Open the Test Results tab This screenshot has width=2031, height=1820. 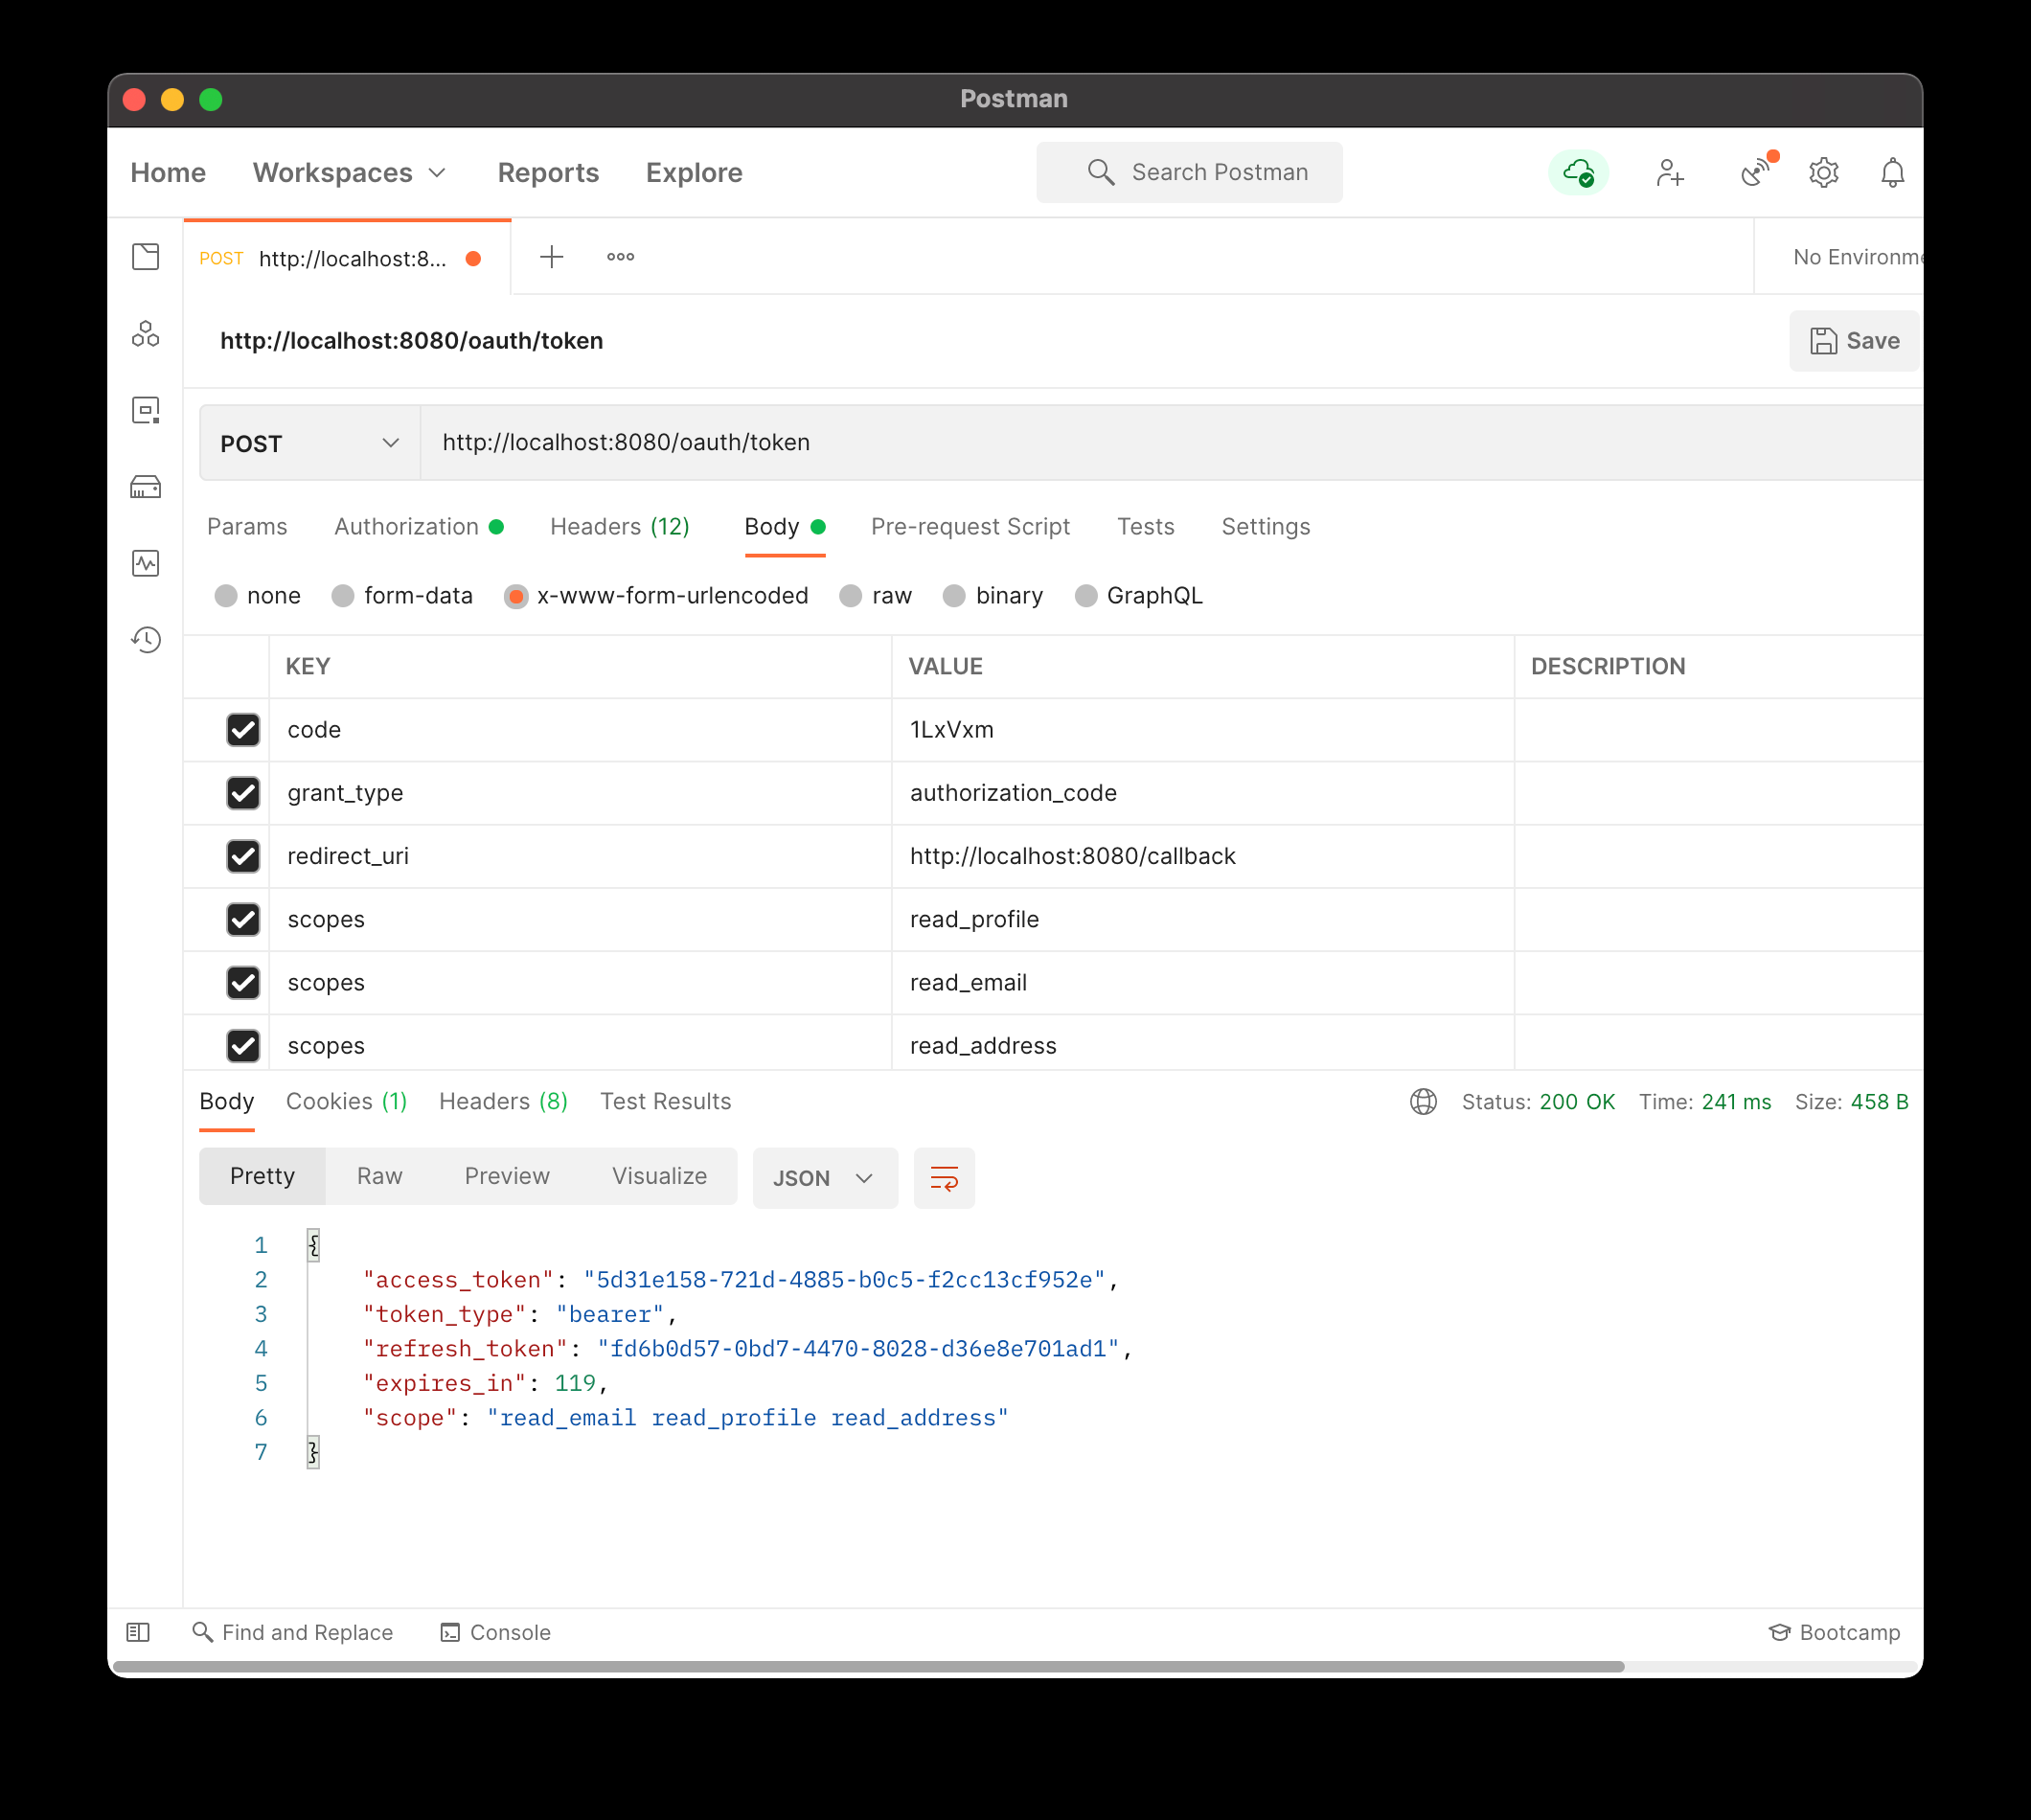point(666,1102)
